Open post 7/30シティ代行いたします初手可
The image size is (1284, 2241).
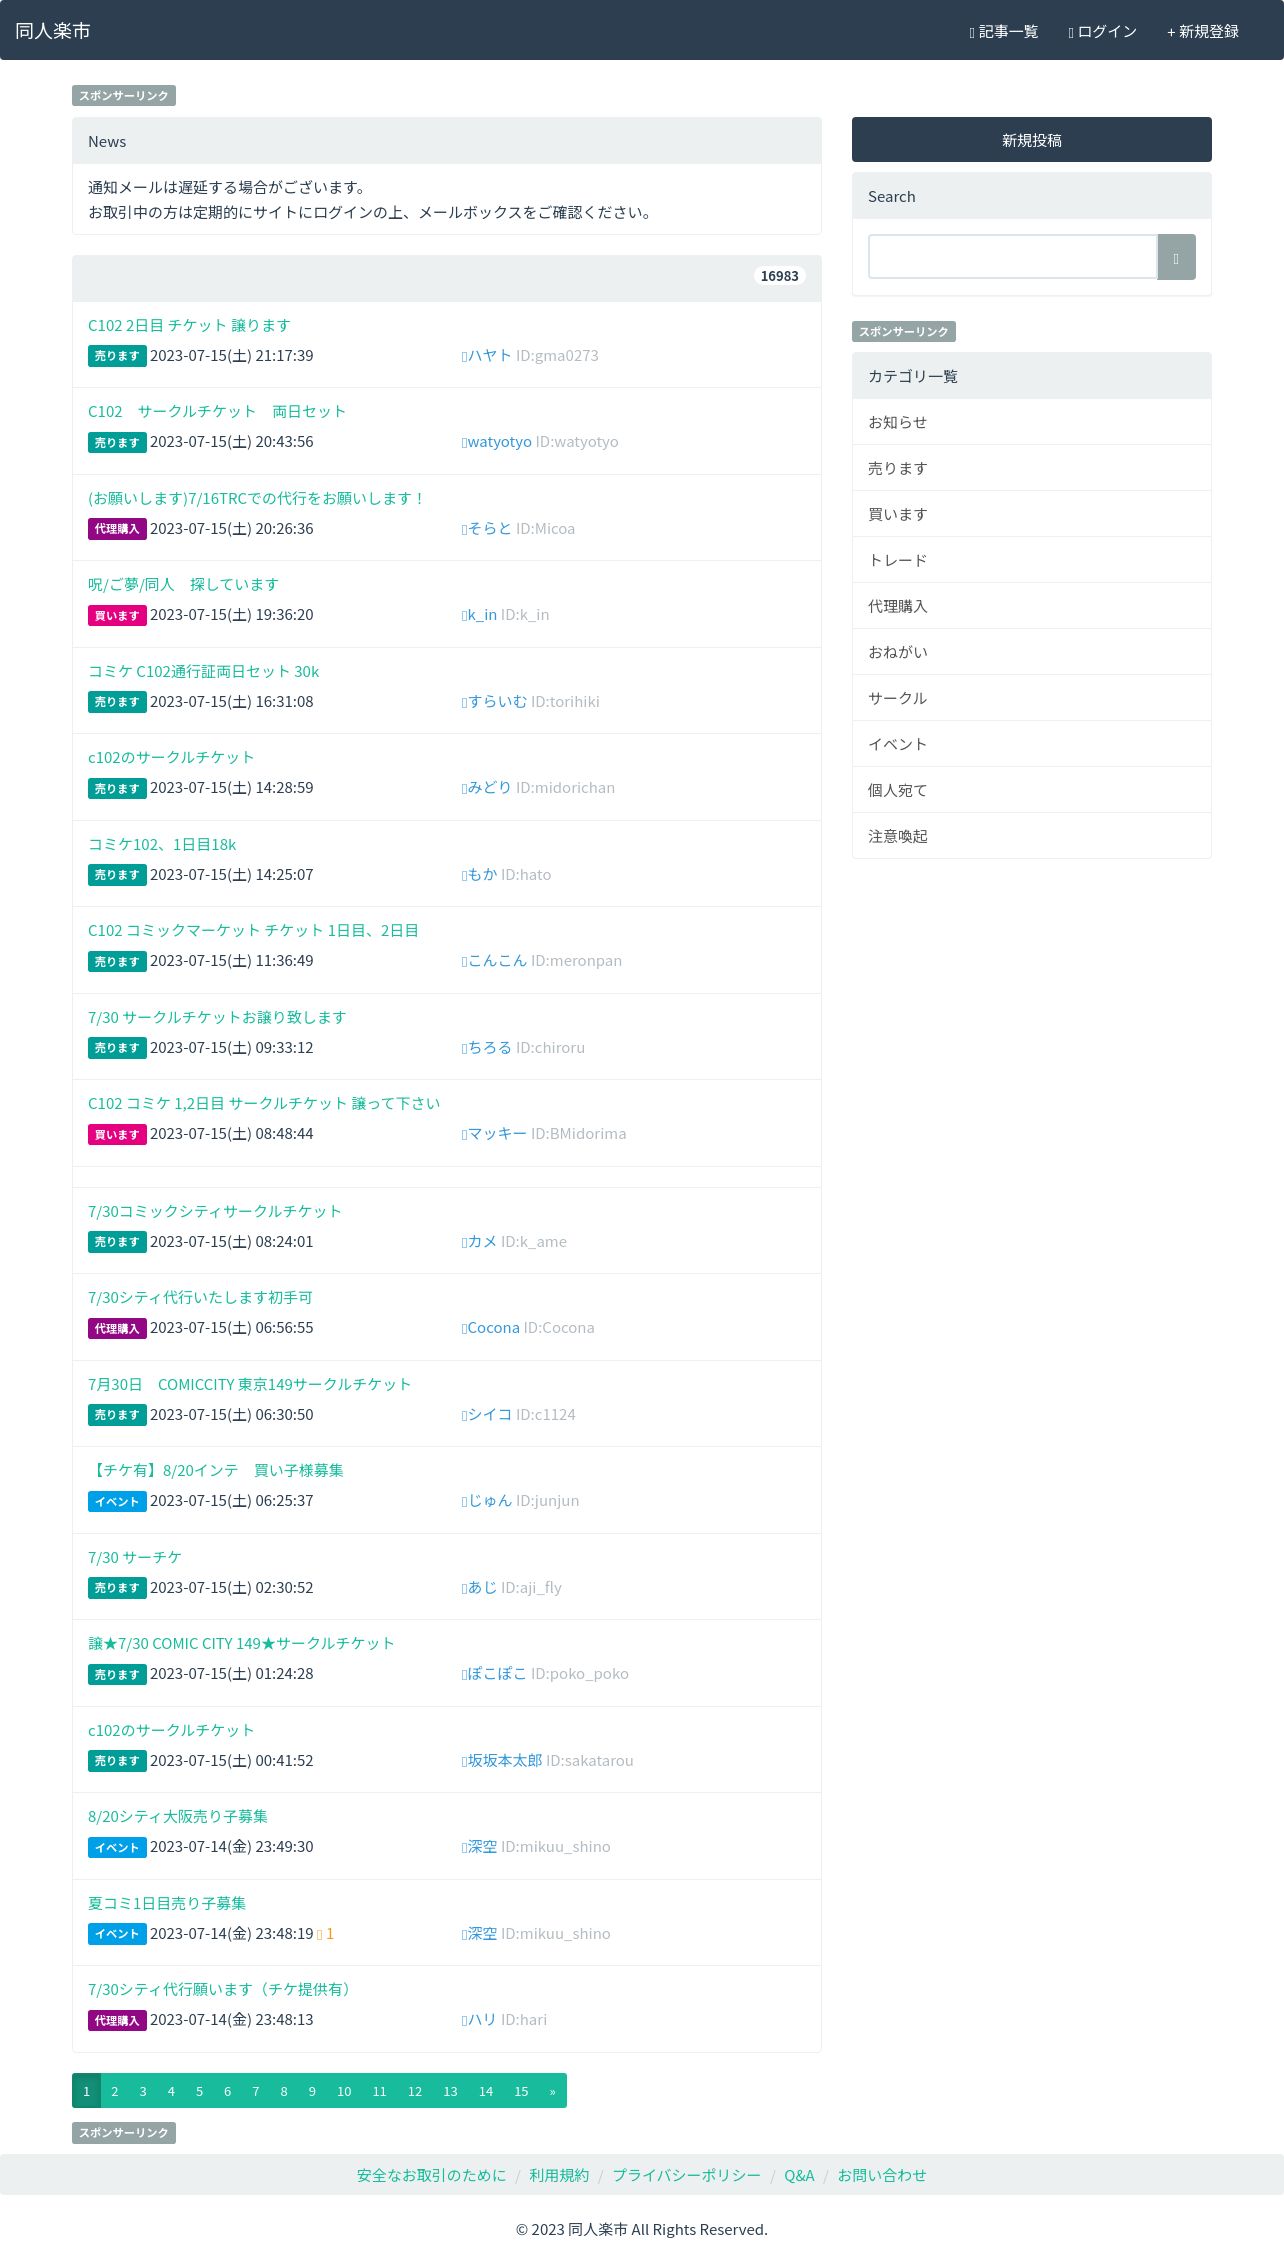(200, 1297)
